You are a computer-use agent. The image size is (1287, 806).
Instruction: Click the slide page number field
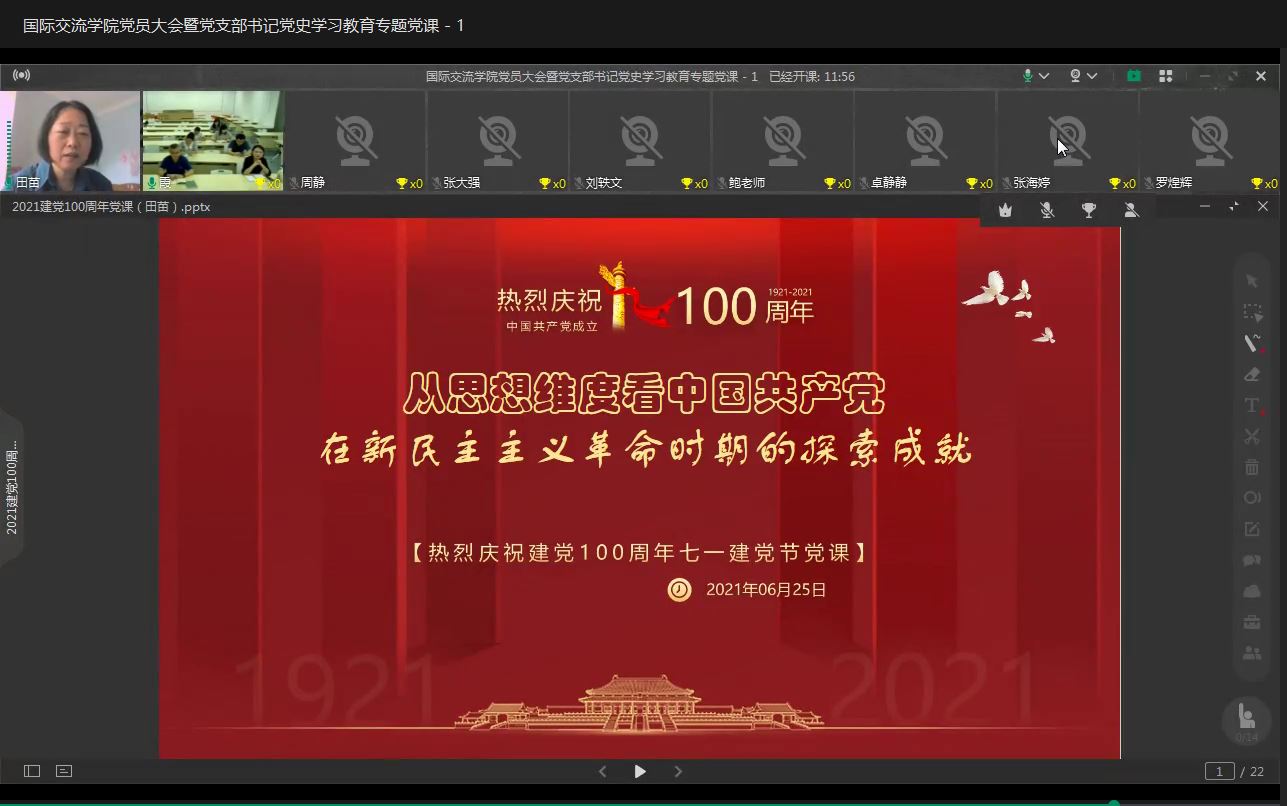point(1219,771)
